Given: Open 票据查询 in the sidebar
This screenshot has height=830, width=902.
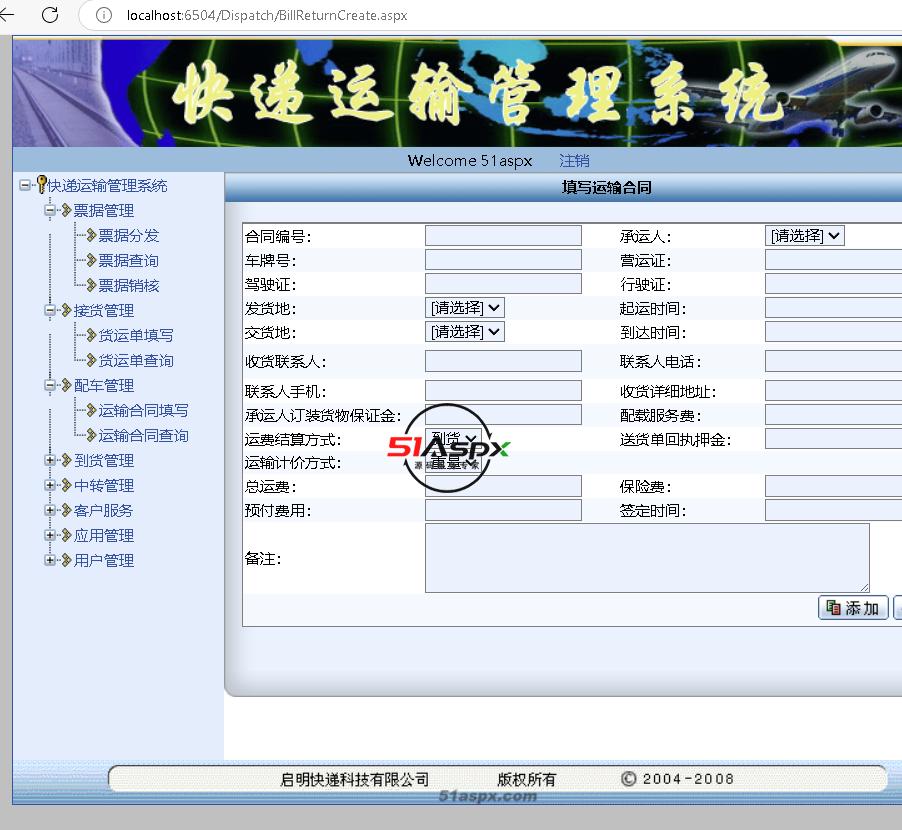Looking at the screenshot, I should pyautogui.click(x=128, y=260).
